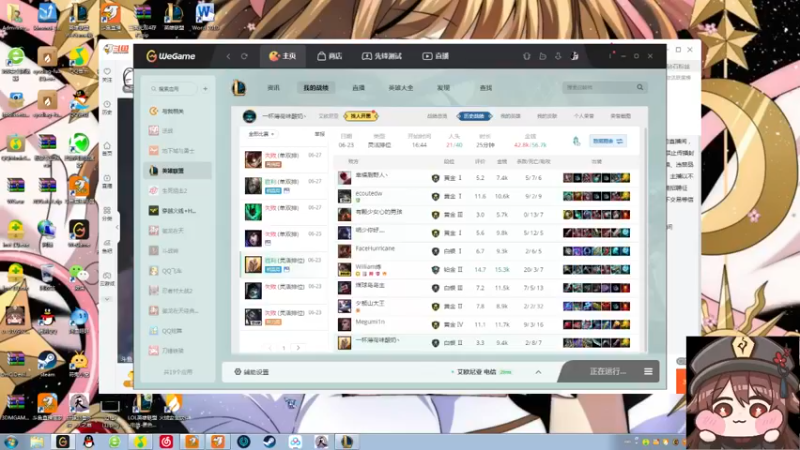Screen dimensions: 800x450
Task: Click the 艾欧尼亚 电信 server label
Action: pyautogui.click(x=476, y=372)
